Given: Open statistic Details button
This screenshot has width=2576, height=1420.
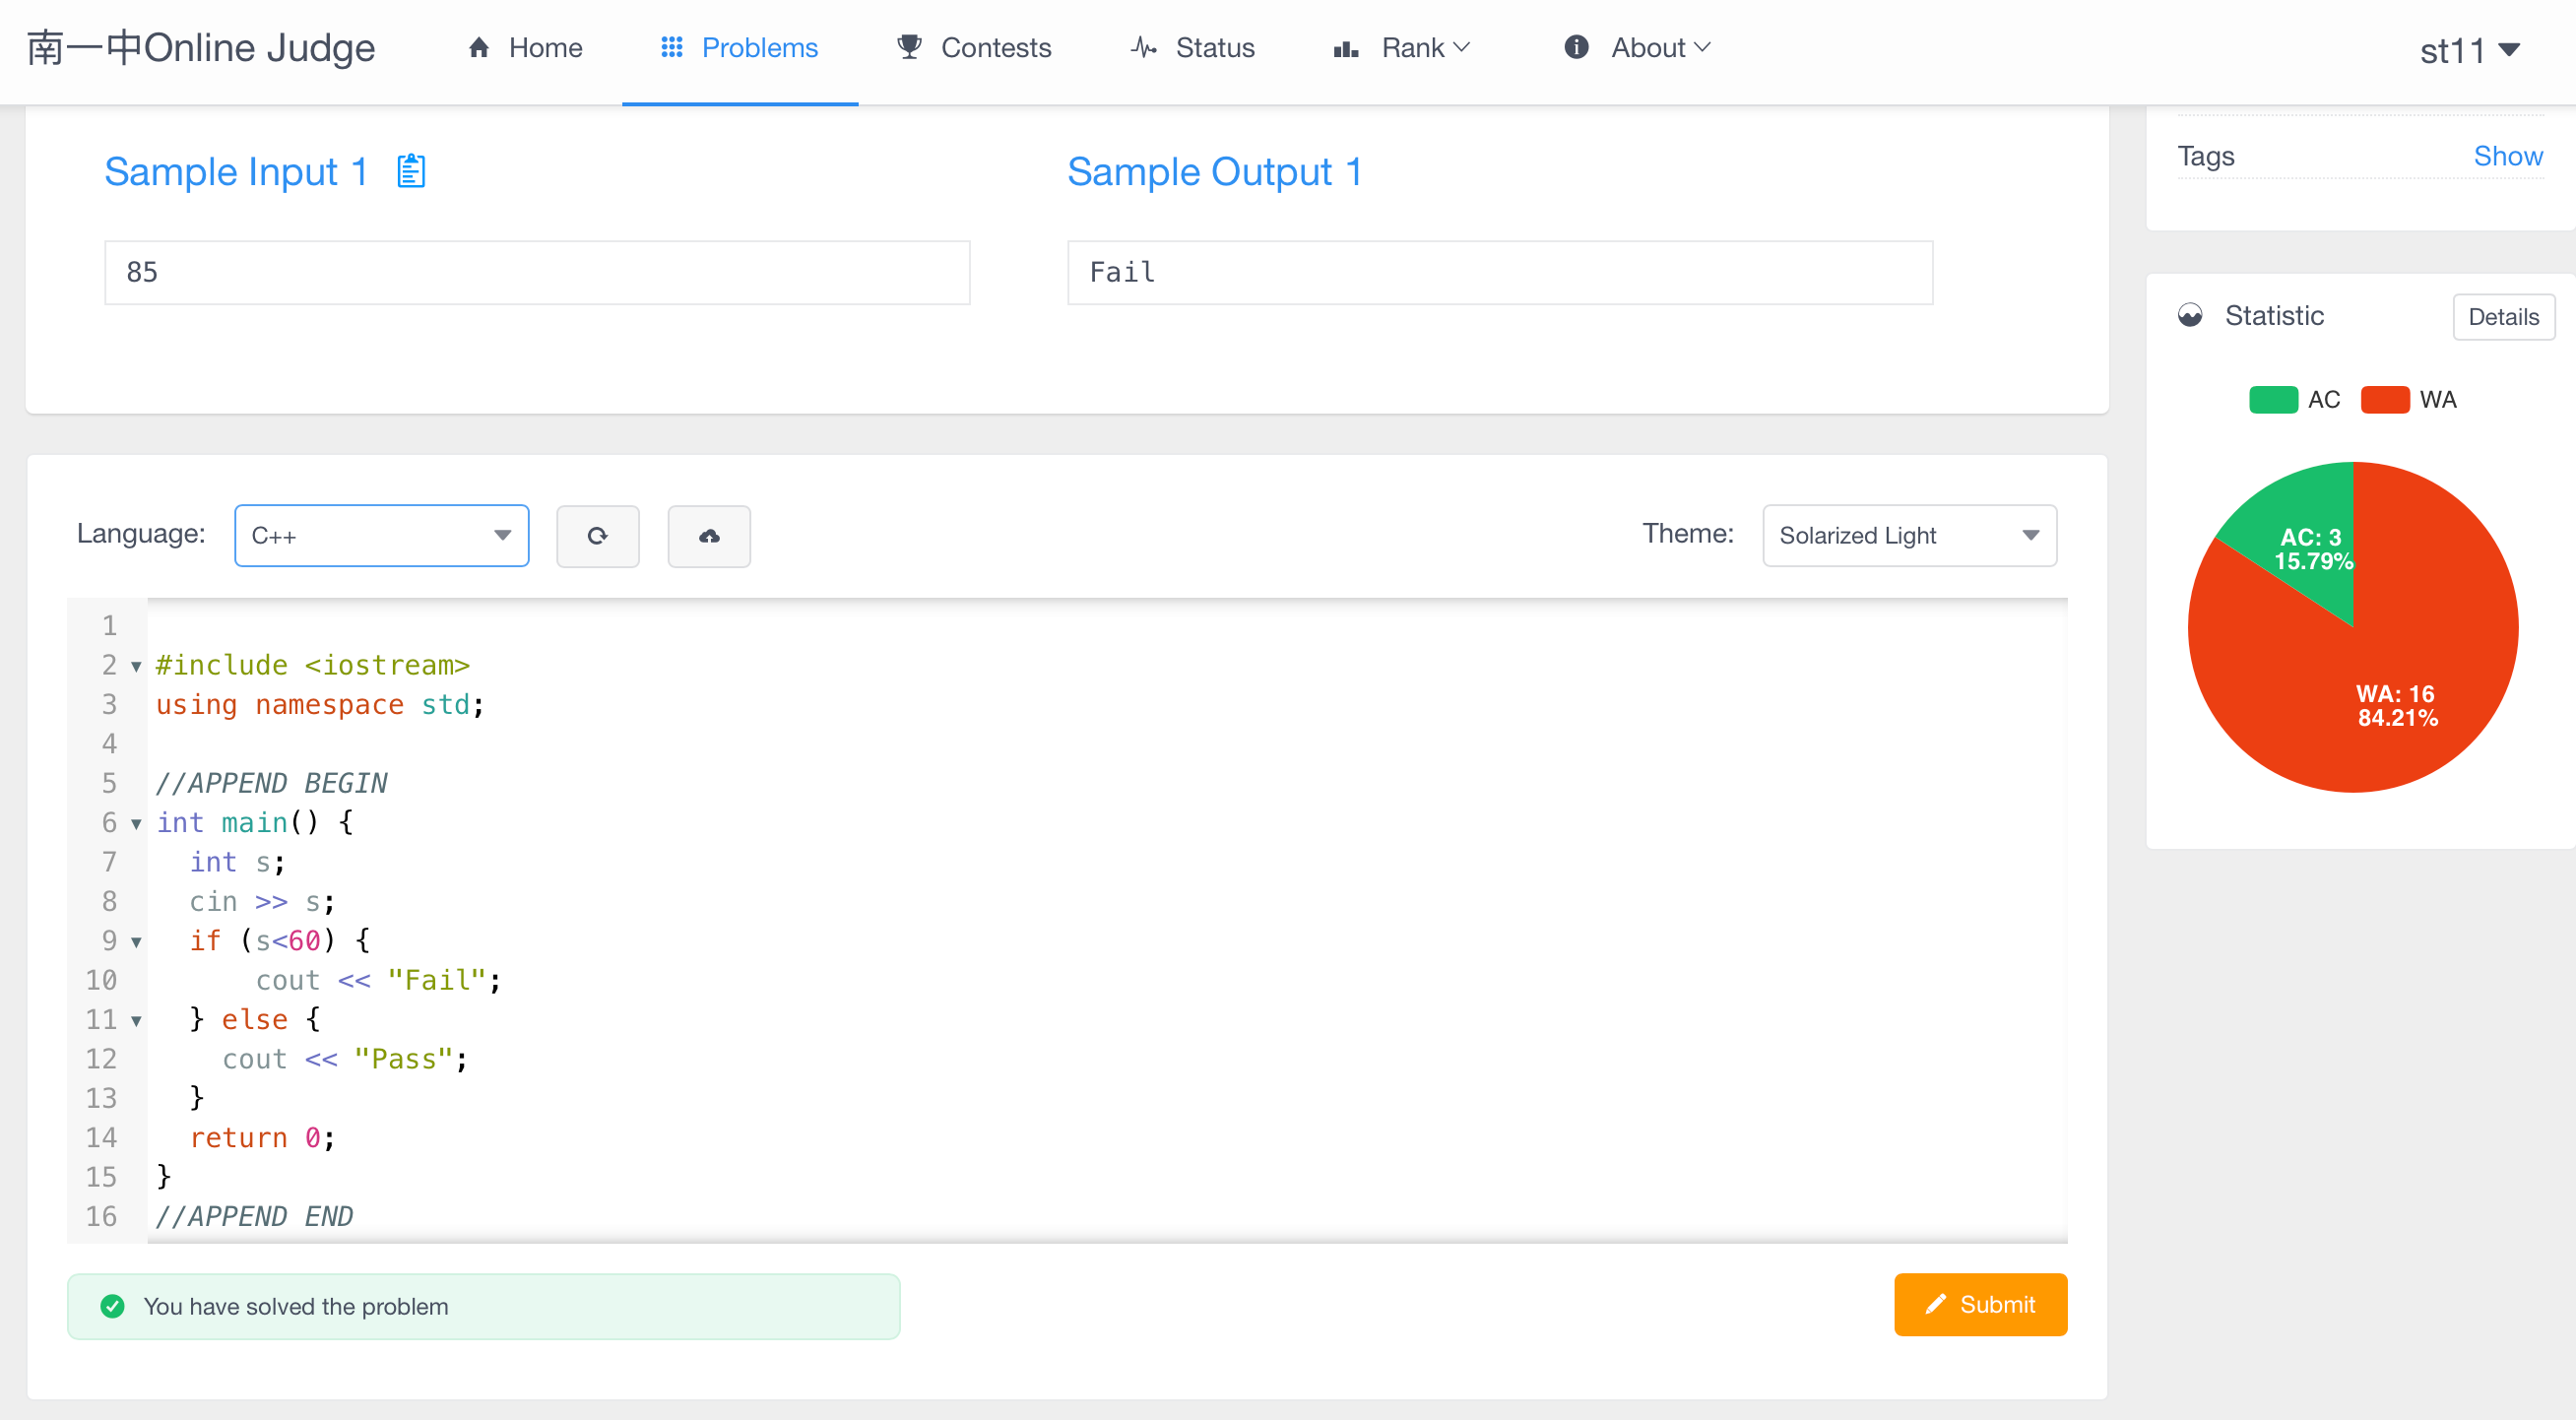Looking at the screenshot, I should tap(2503, 317).
